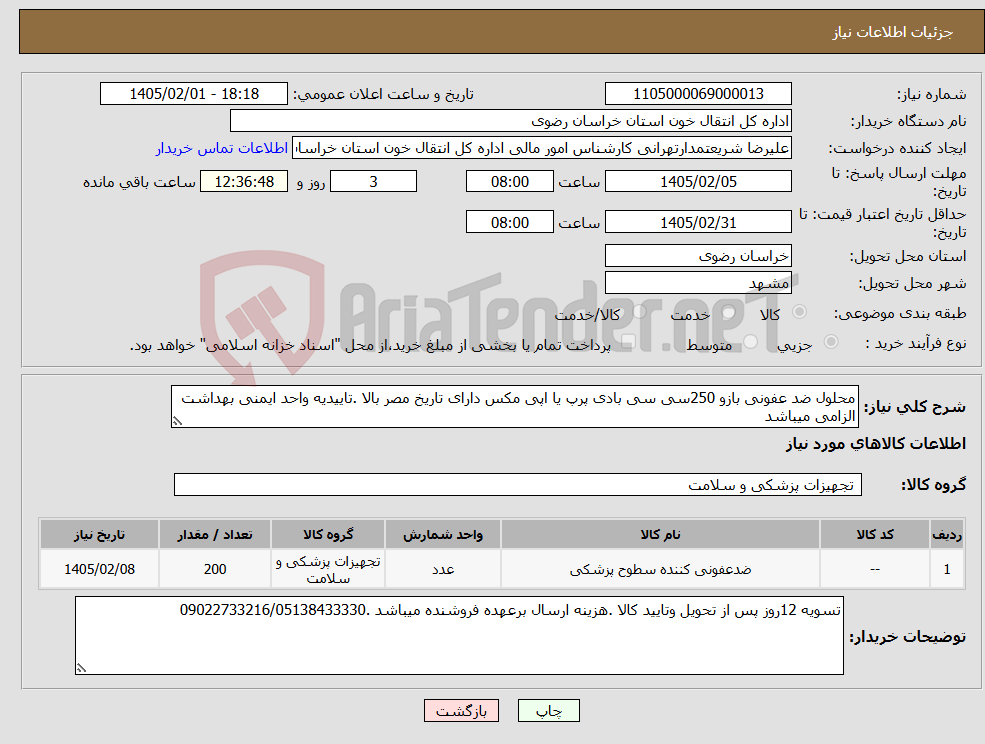Click the ساعت باقی مانده label
This screenshot has height=744, width=985.
139,182
